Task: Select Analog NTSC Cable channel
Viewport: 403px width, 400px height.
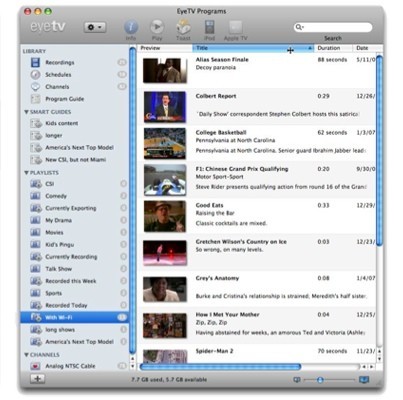Action: pos(70,366)
